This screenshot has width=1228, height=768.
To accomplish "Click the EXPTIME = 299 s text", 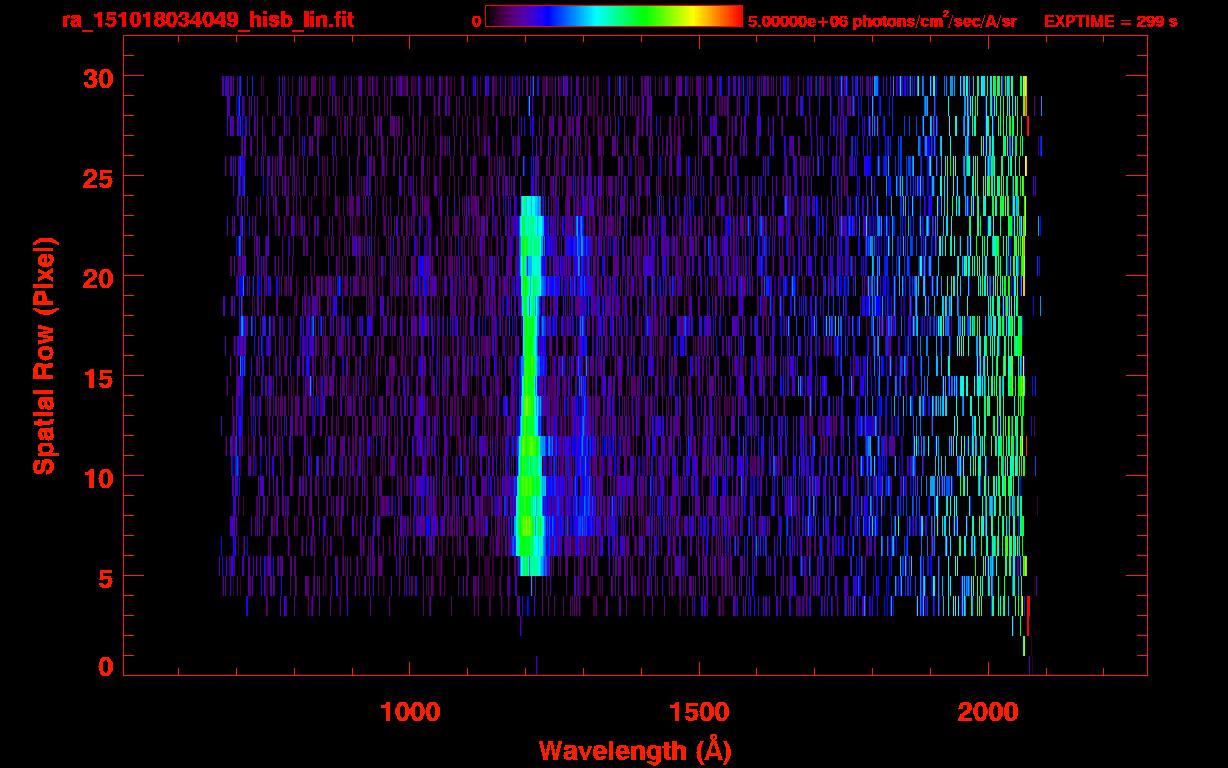I will click(x=1110, y=21).
